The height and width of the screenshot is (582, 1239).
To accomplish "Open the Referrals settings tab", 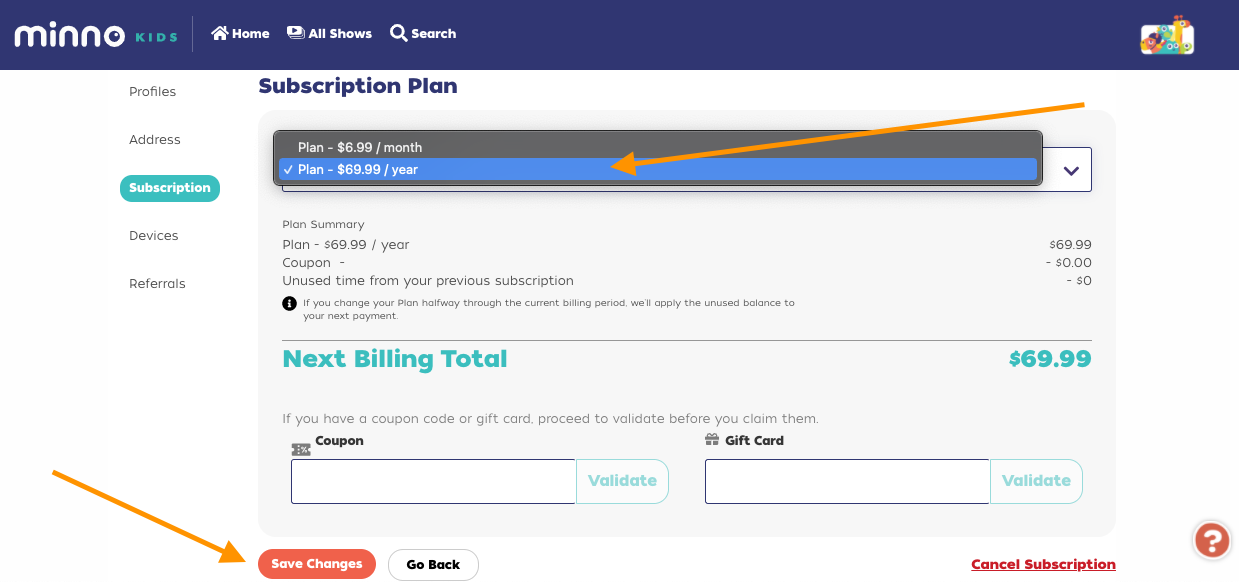I will tap(157, 284).
